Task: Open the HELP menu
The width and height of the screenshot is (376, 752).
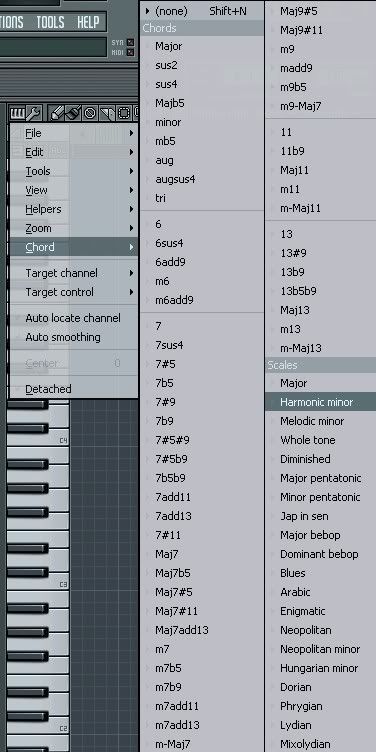Action: [88, 22]
